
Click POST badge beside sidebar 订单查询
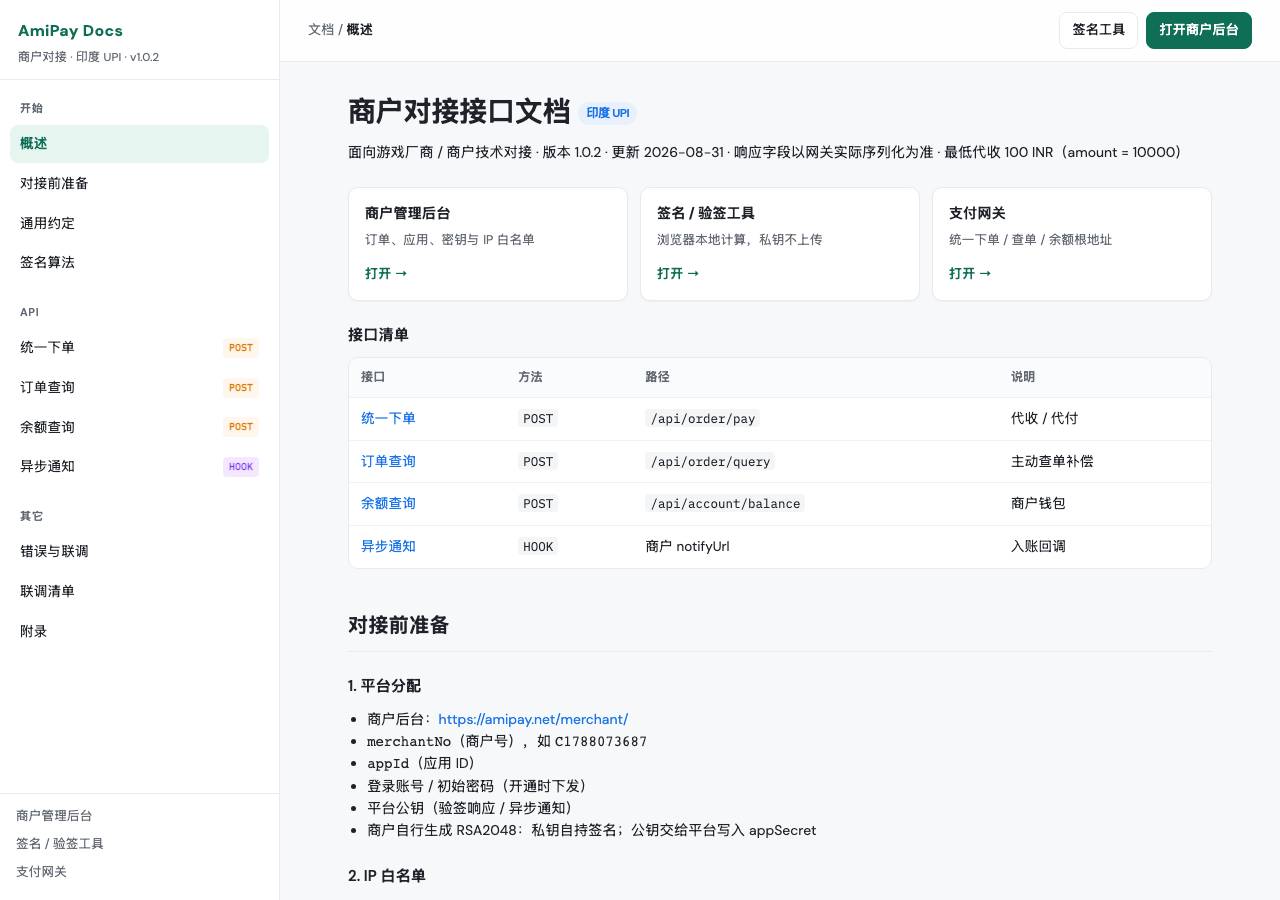(241, 388)
